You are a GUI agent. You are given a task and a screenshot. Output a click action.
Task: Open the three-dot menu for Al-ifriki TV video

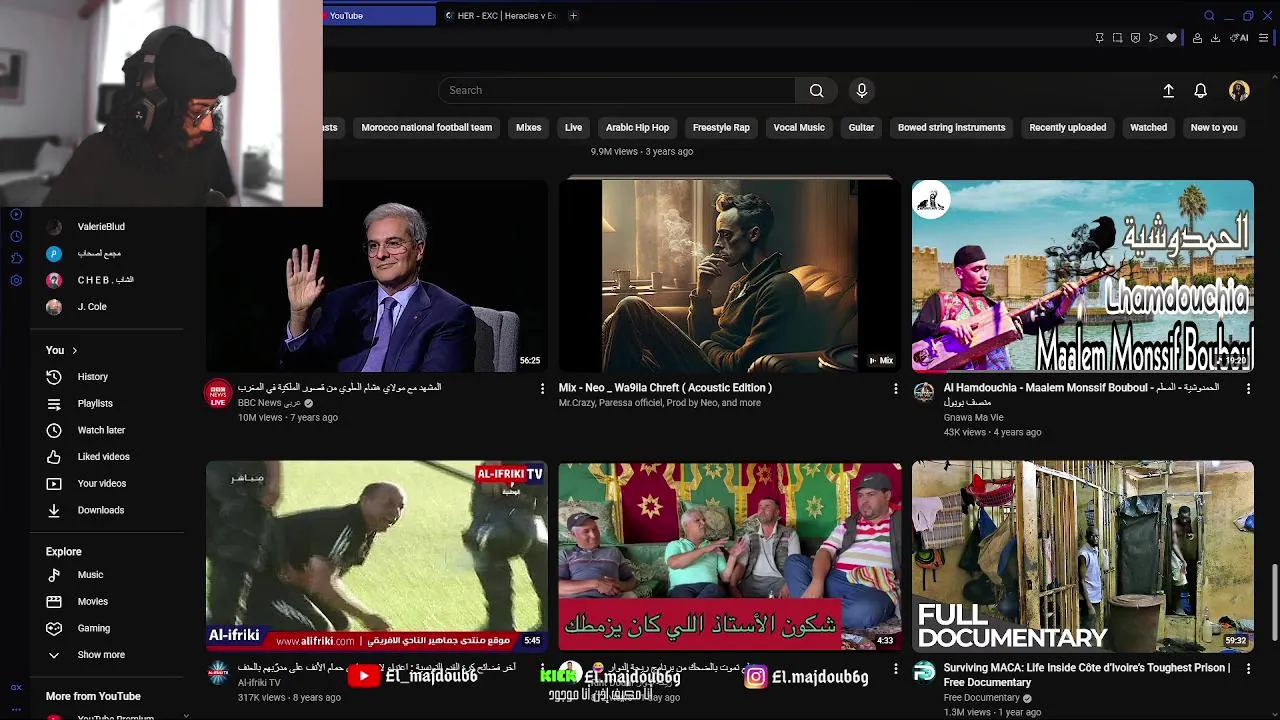(543, 668)
